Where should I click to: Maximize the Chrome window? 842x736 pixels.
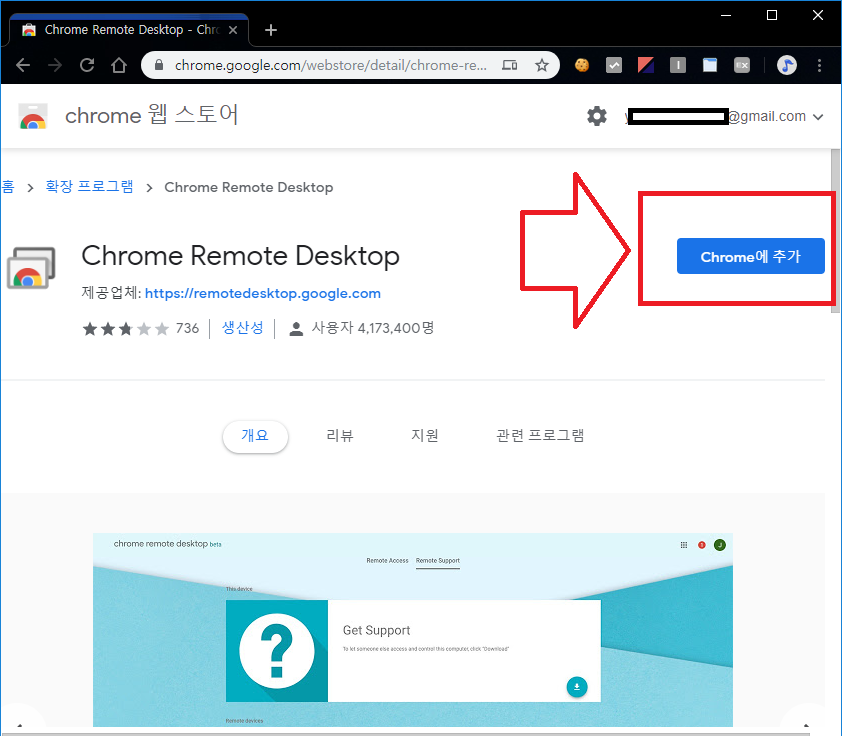pyautogui.click(x=772, y=16)
